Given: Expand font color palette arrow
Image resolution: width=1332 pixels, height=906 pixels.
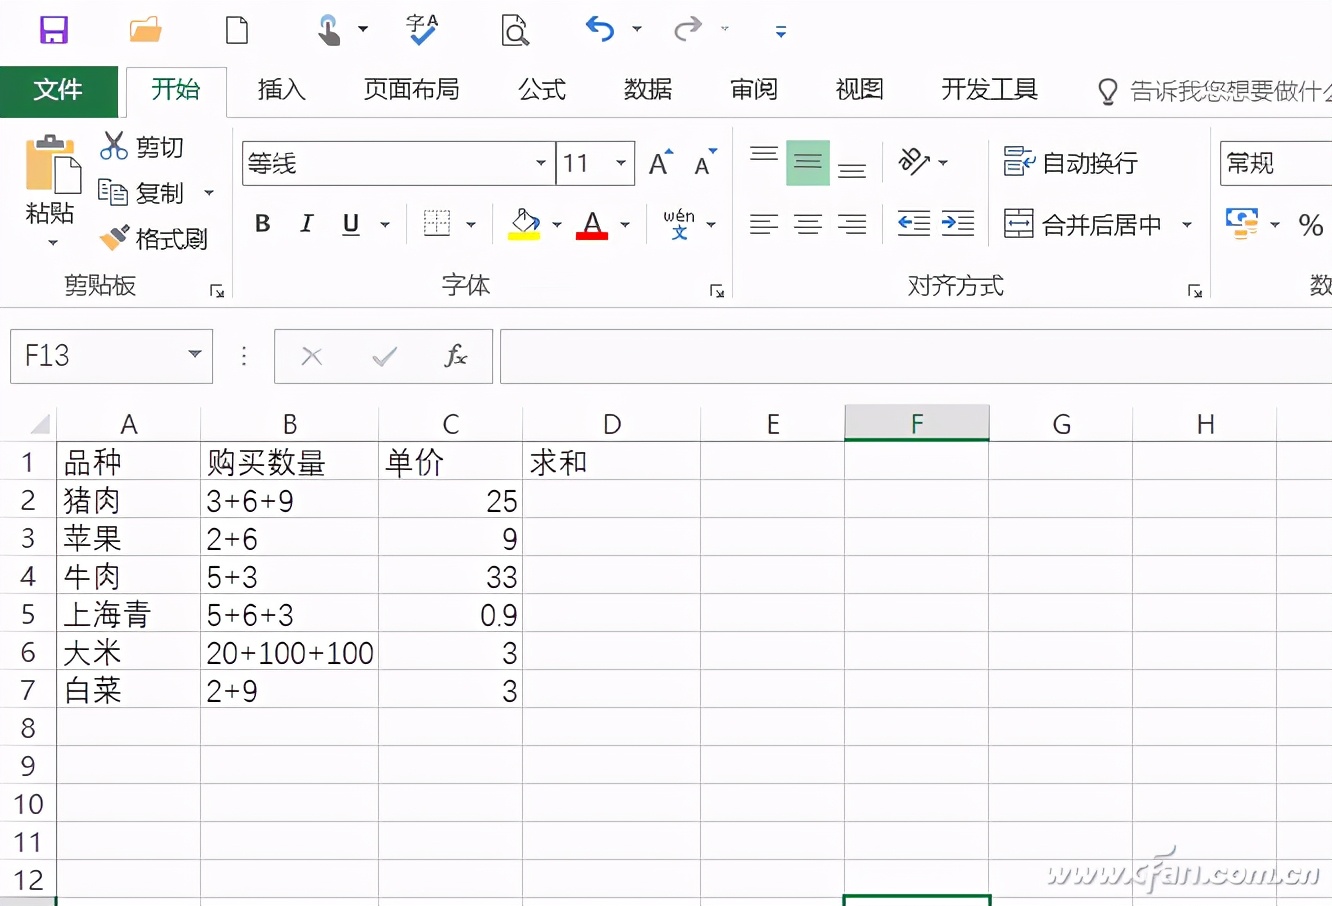Looking at the screenshot, I should (x=625, y=225).
